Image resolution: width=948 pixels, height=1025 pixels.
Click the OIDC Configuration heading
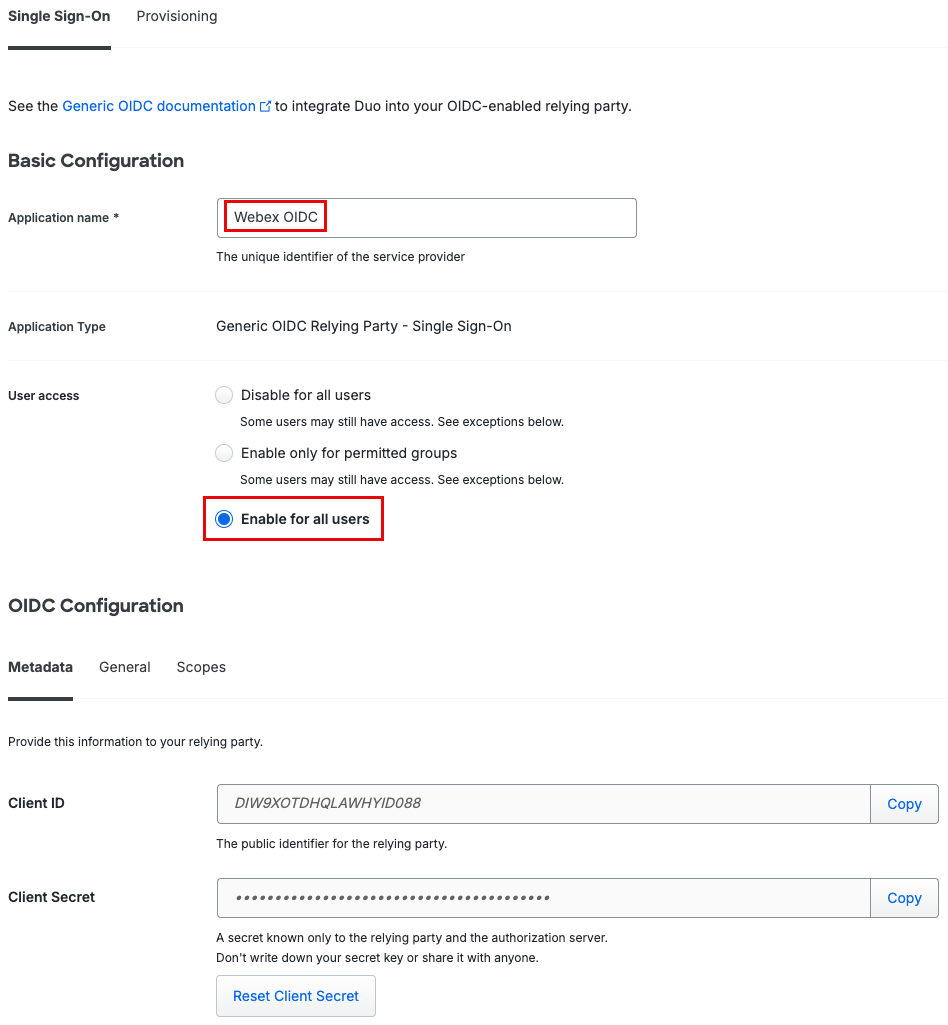pyautogui.click(x=96, y=605)
